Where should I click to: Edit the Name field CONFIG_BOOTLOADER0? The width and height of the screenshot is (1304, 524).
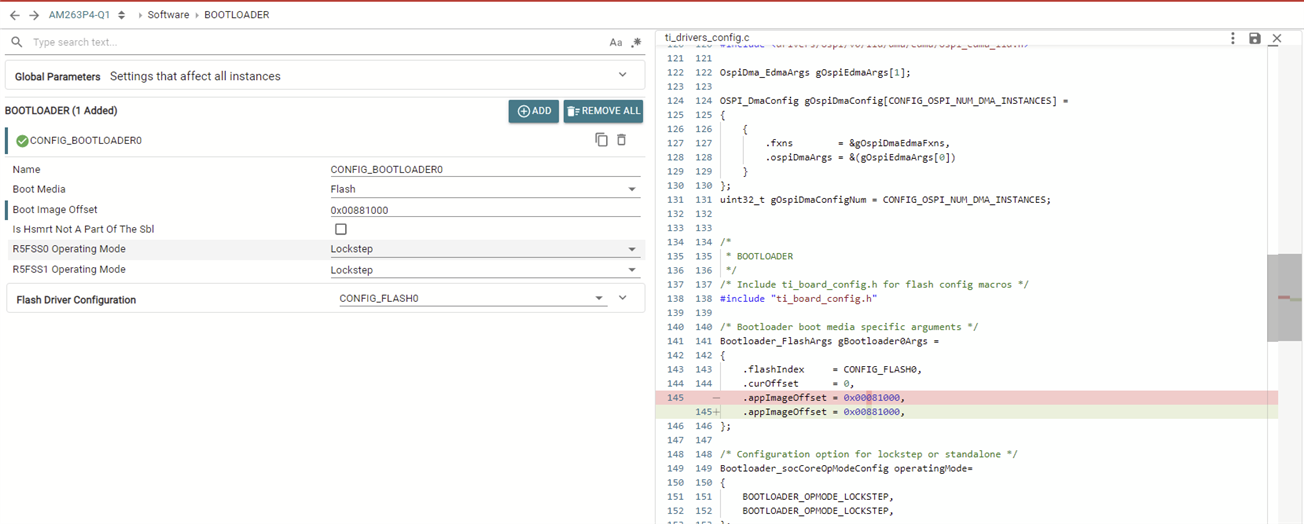coord(485,169)
